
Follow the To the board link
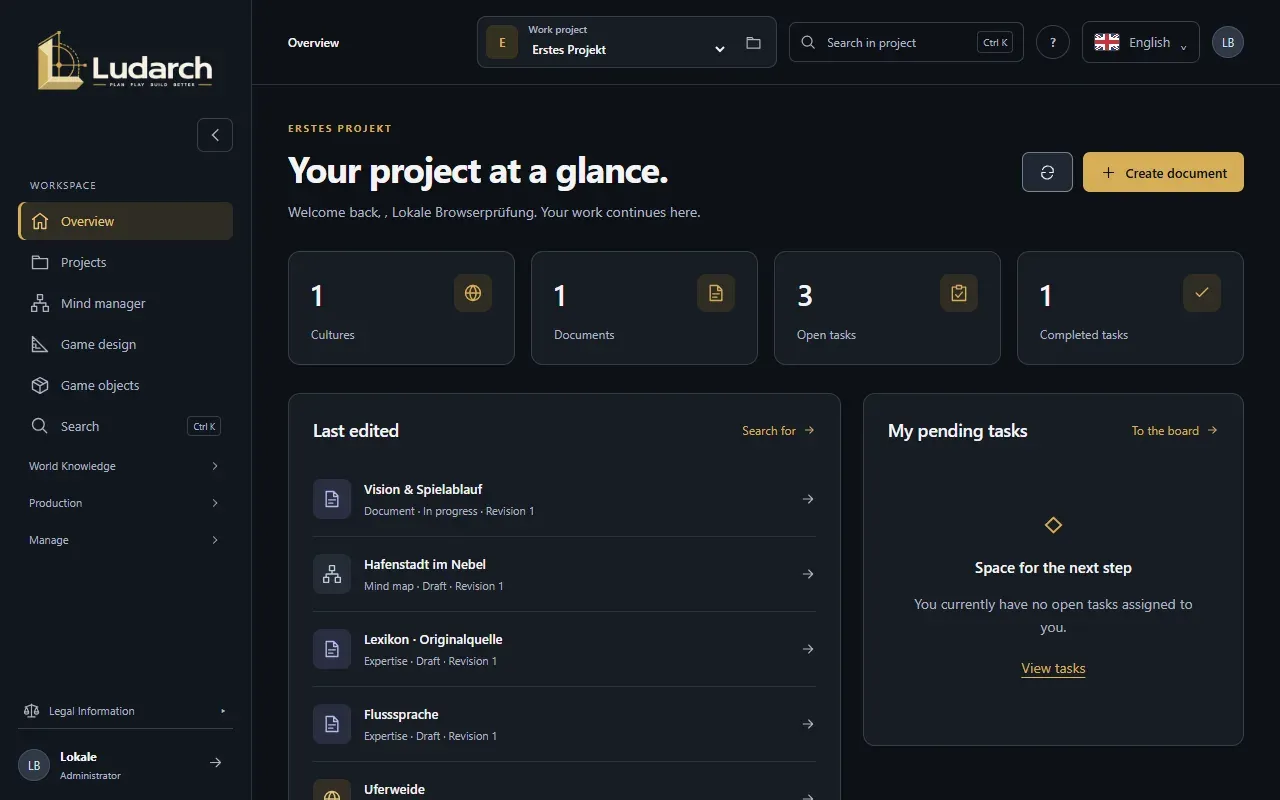(1174, 431)
